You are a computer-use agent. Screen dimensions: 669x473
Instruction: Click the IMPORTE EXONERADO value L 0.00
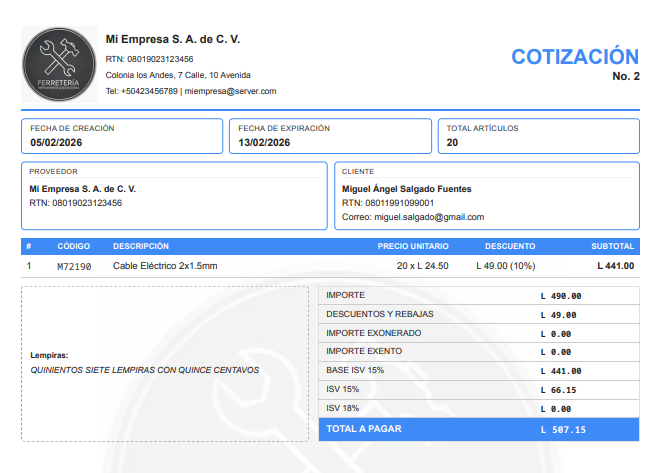click(556, 334)
